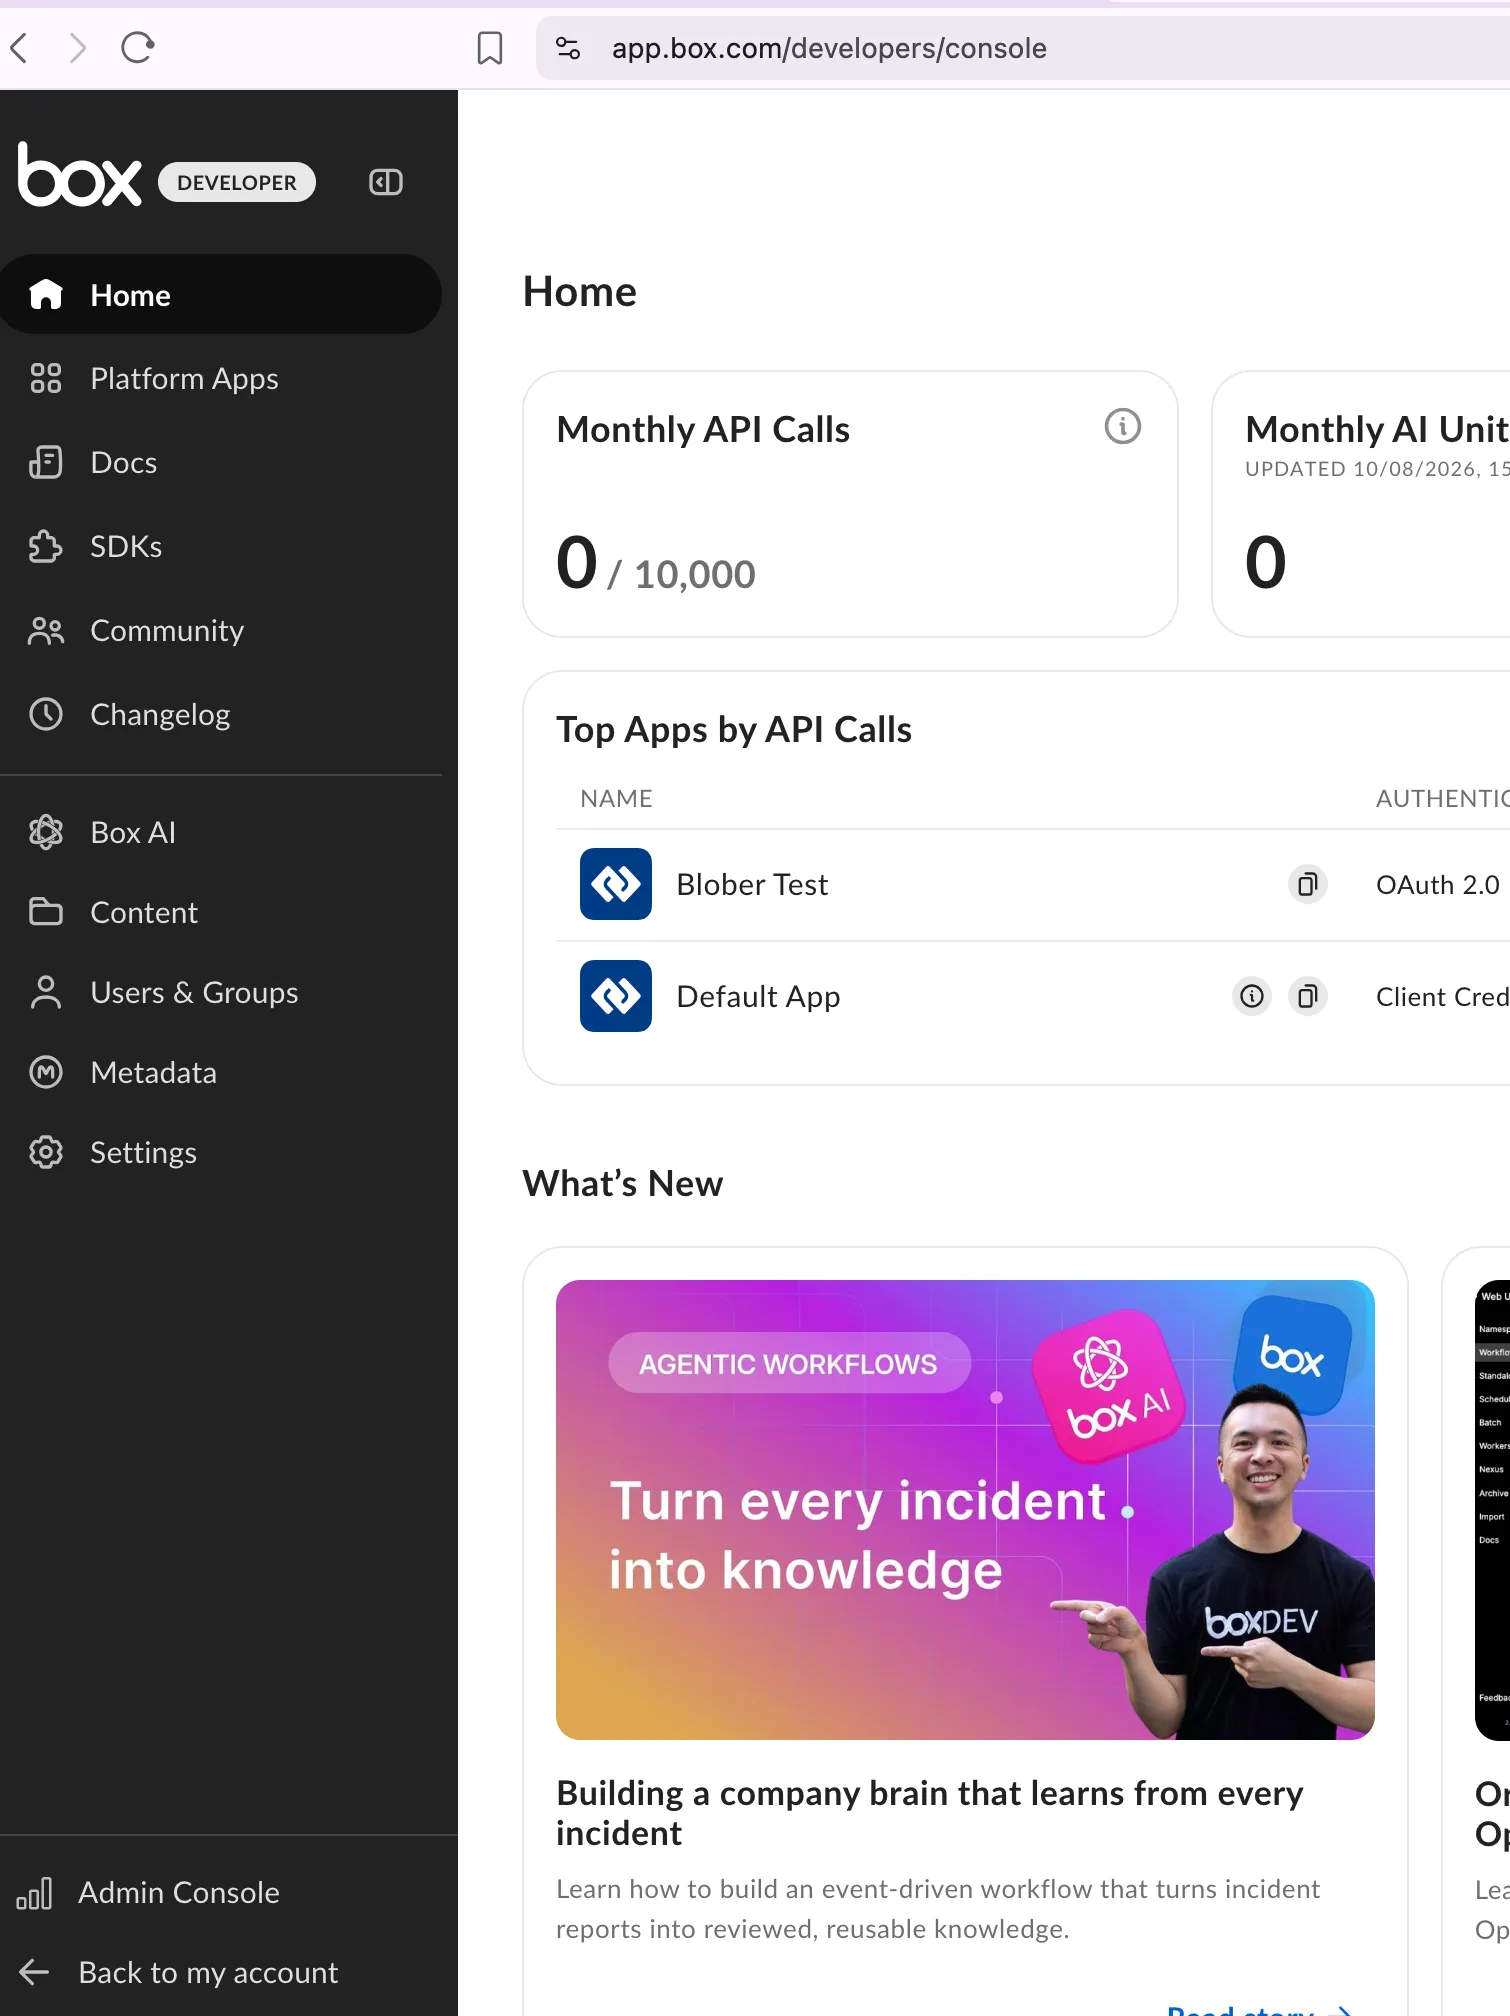Viewport: 1510px width, 2016px height.
Task: Open Platform Apps menu item
Action: pos(221,378)
